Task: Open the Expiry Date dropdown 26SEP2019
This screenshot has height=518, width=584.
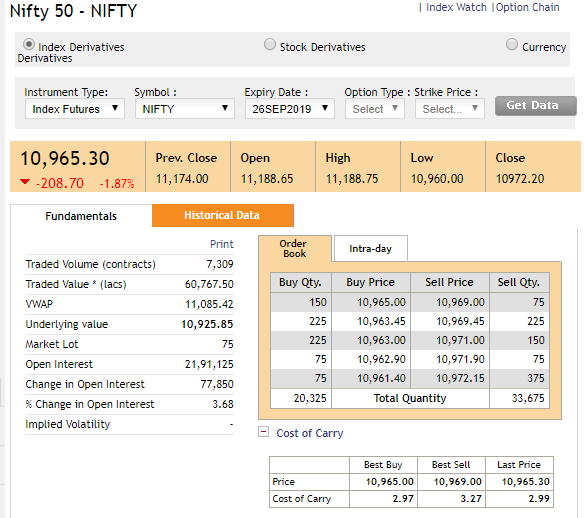Action: pyautogui.click(x=290, y=109)
